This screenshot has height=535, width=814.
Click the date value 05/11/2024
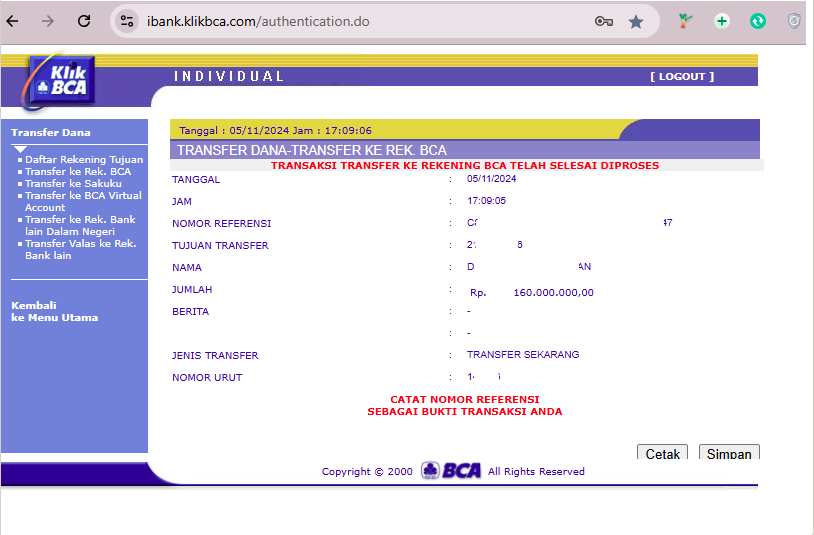(491, 179)
